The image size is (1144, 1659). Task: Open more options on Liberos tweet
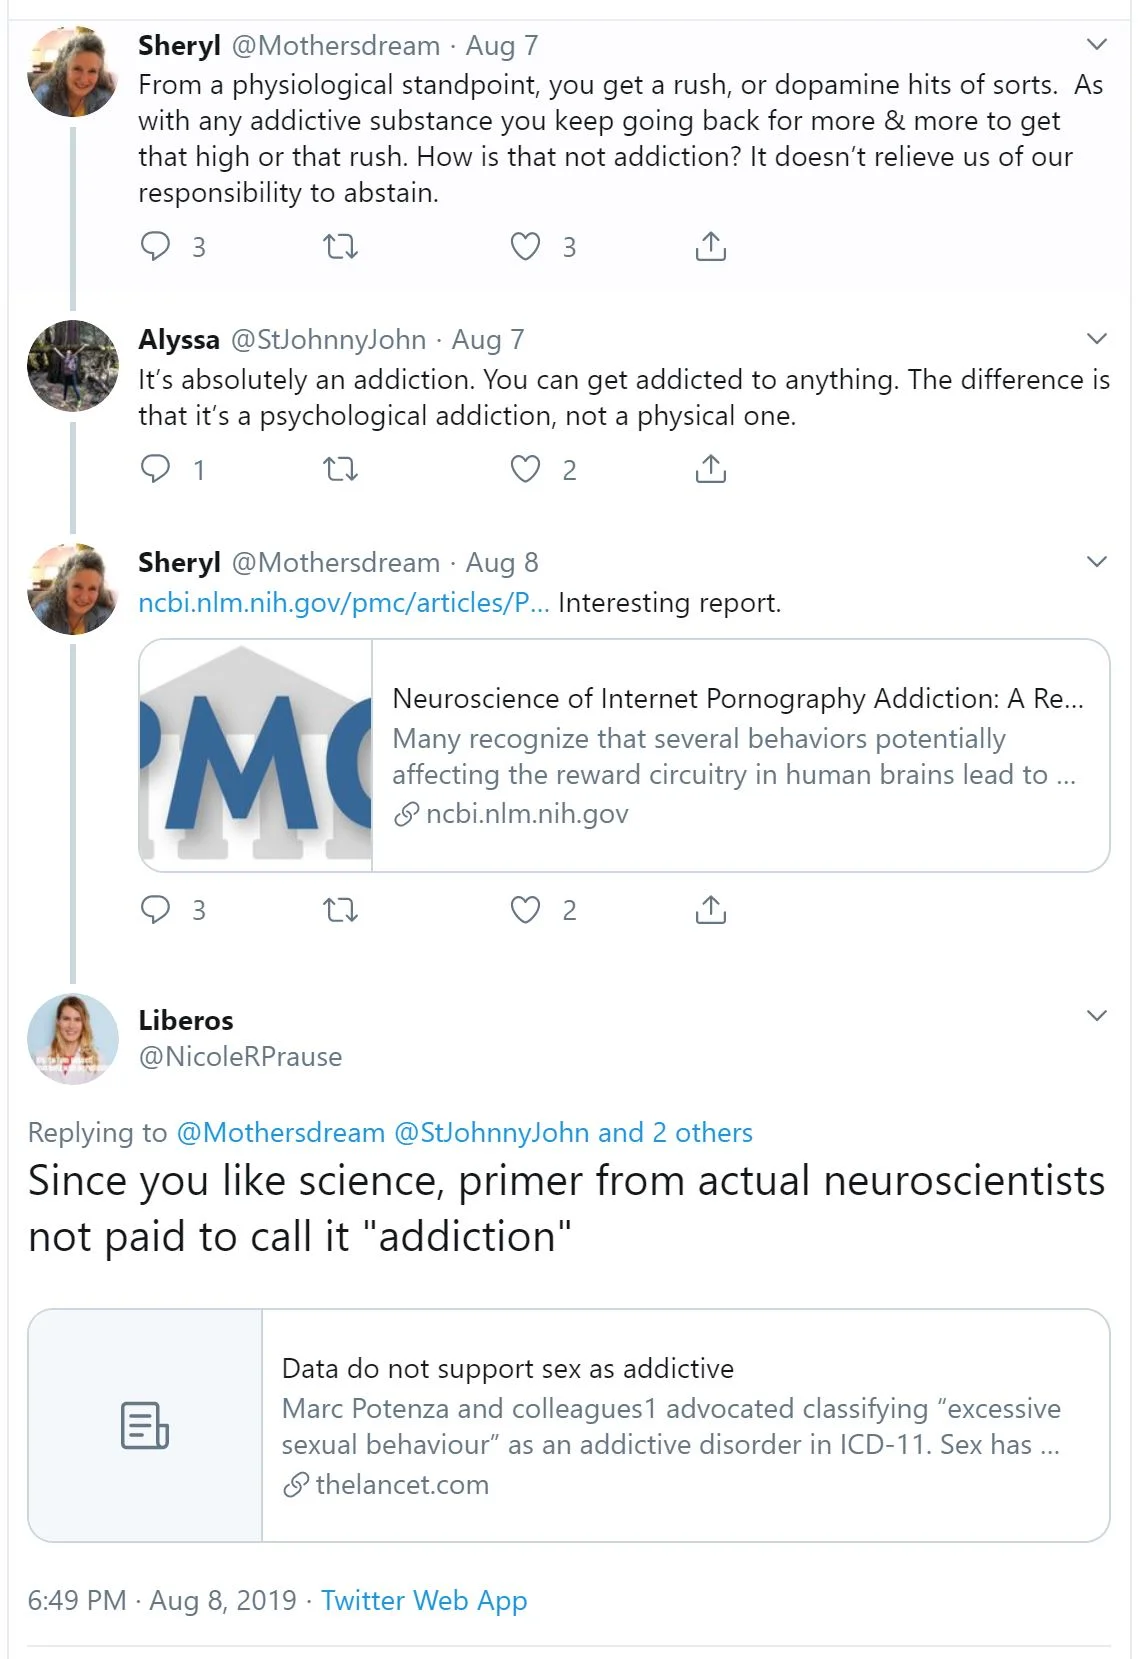coord(1096,1017)
